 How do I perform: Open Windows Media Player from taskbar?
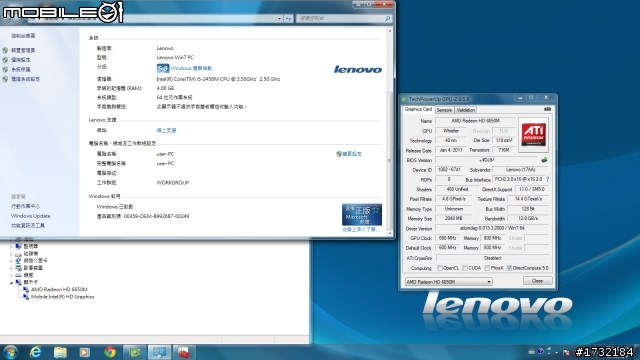pos(84,352)
